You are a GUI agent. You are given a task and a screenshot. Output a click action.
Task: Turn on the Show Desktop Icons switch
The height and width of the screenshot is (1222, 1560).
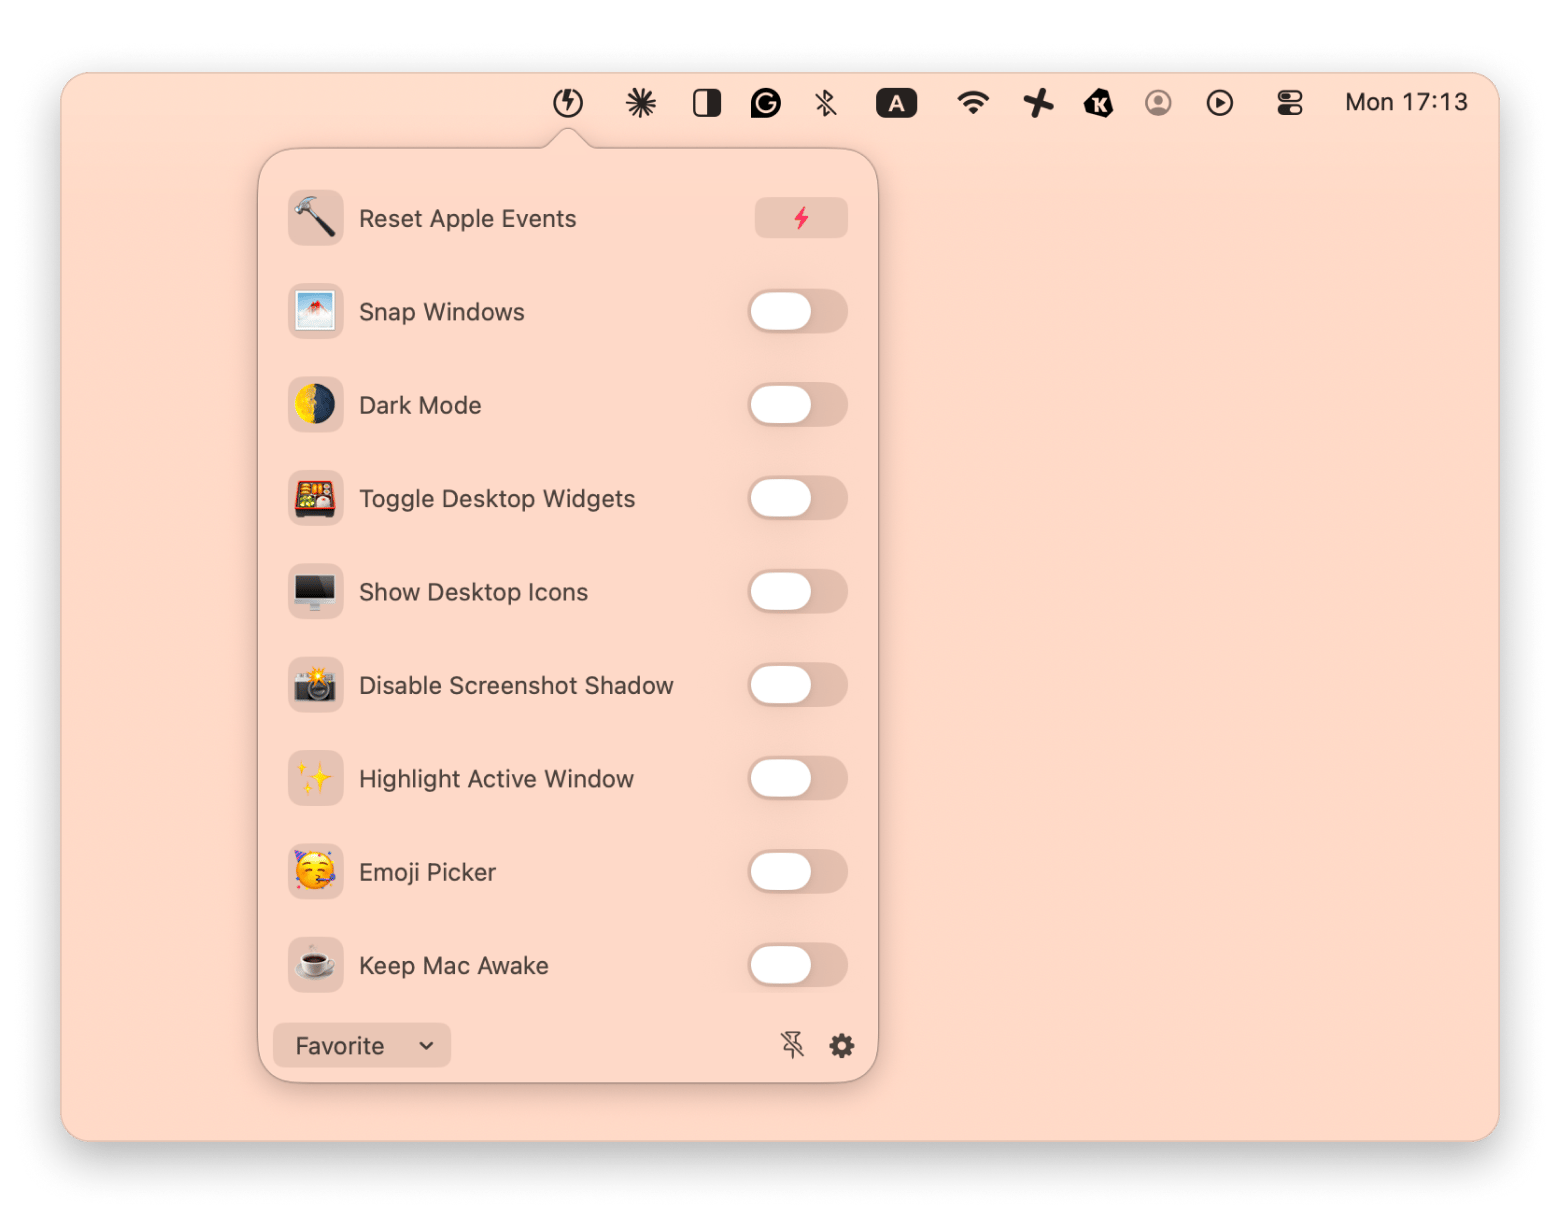tap(798, 591)
